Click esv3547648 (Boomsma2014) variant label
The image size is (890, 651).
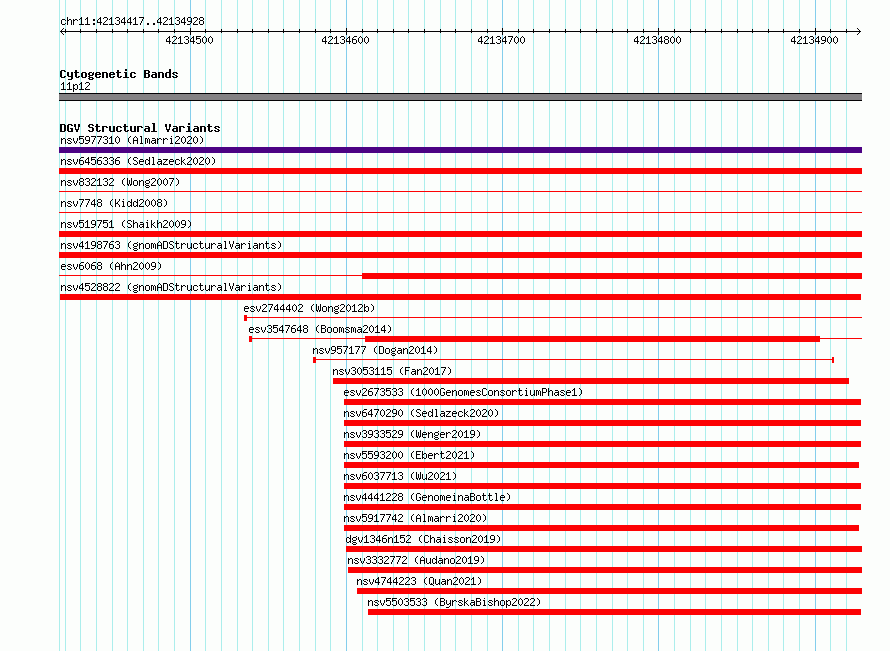pyautogui.click(x=320, y=329)
